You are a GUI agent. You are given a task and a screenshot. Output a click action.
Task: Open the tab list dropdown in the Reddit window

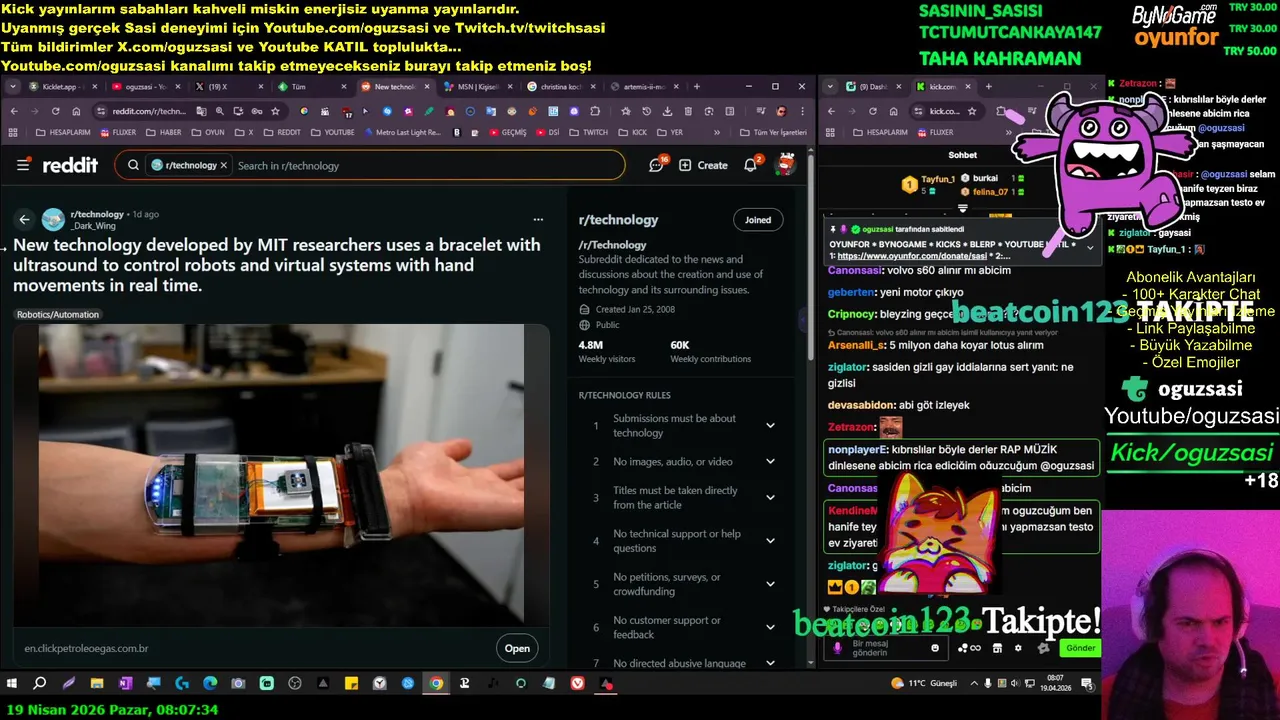pos(13,87)
